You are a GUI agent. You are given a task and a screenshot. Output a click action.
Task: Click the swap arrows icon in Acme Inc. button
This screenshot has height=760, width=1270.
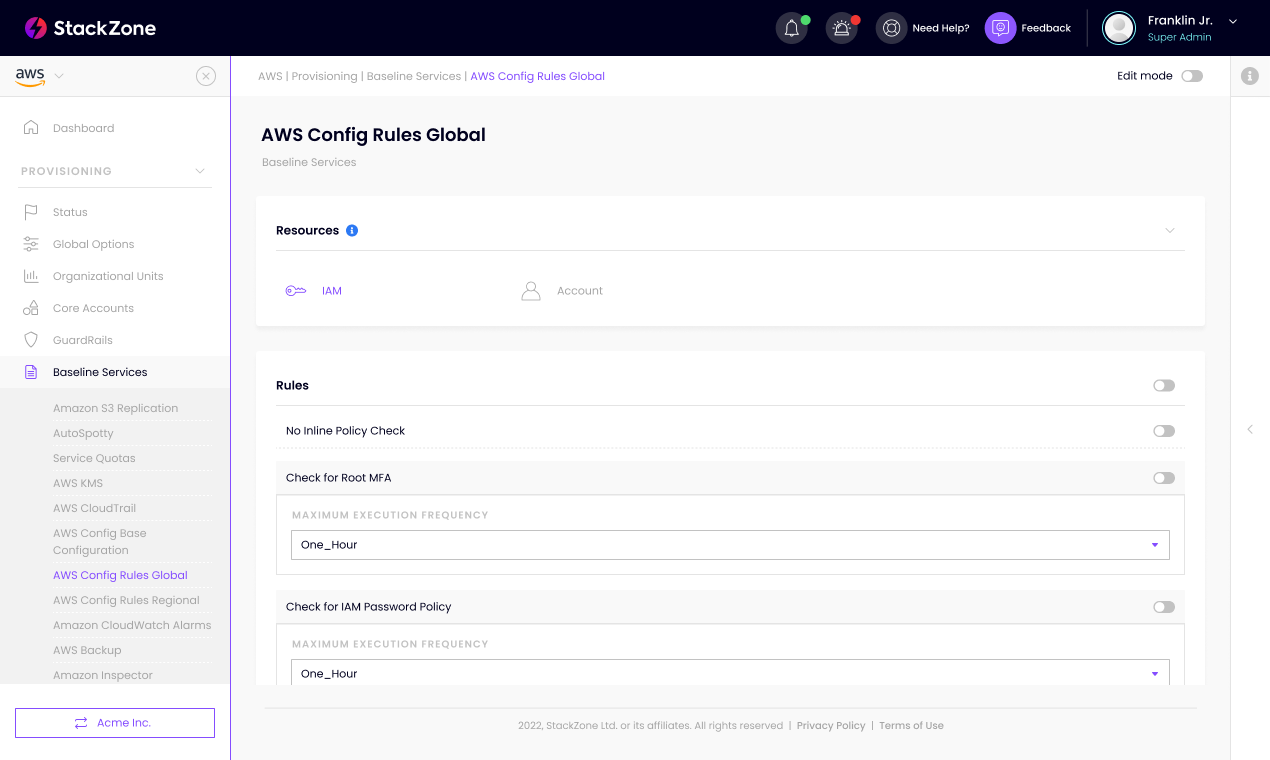tap(81, 723)
